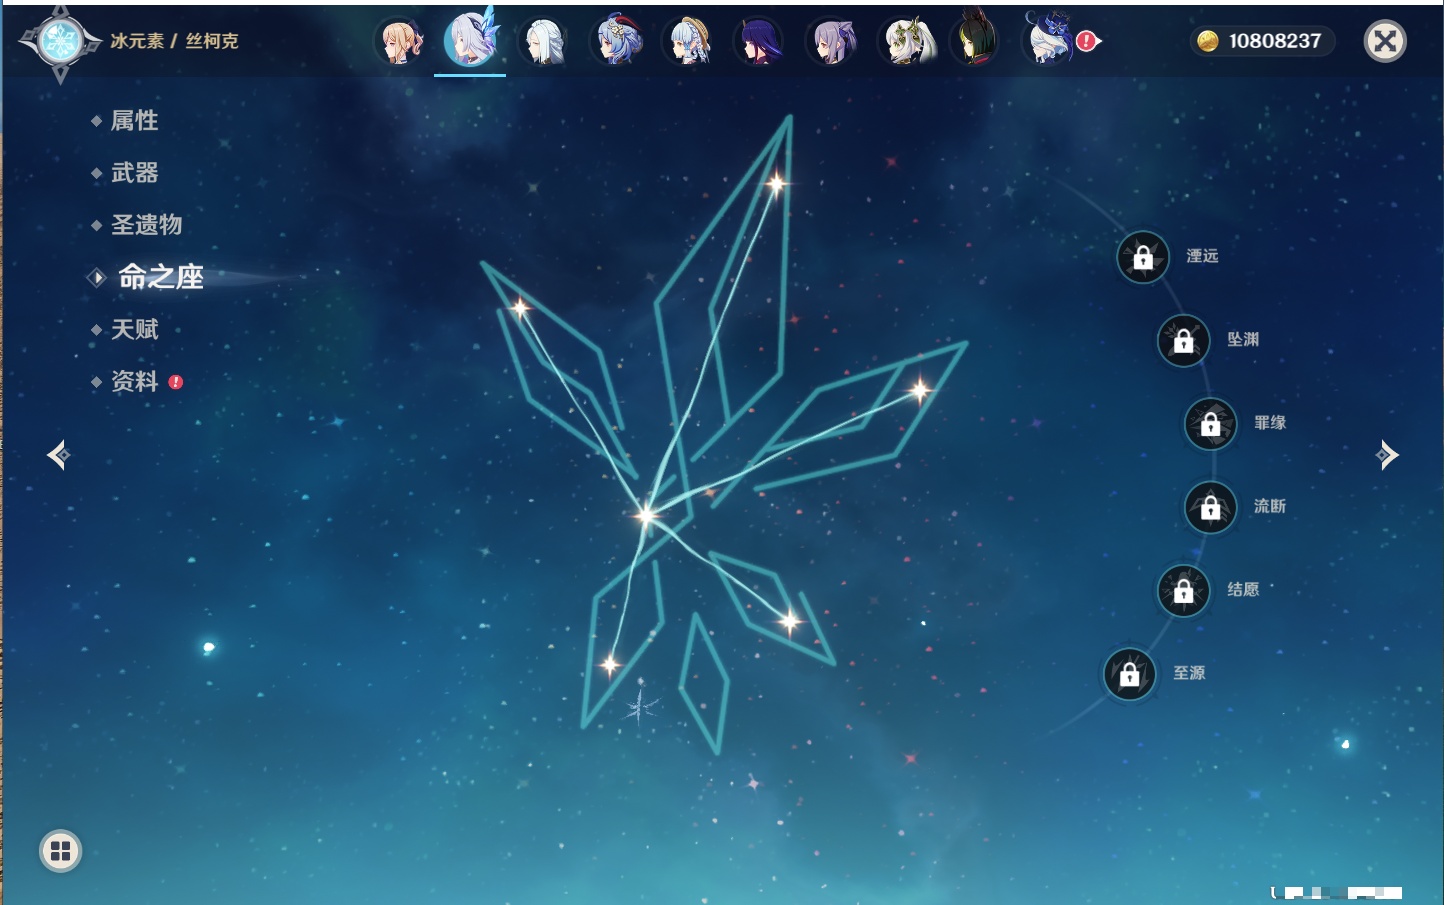This screenshot has height=905, width=1444.
Task: Click the 罪缘 constellation label
Action: [x=1270, y=422]
